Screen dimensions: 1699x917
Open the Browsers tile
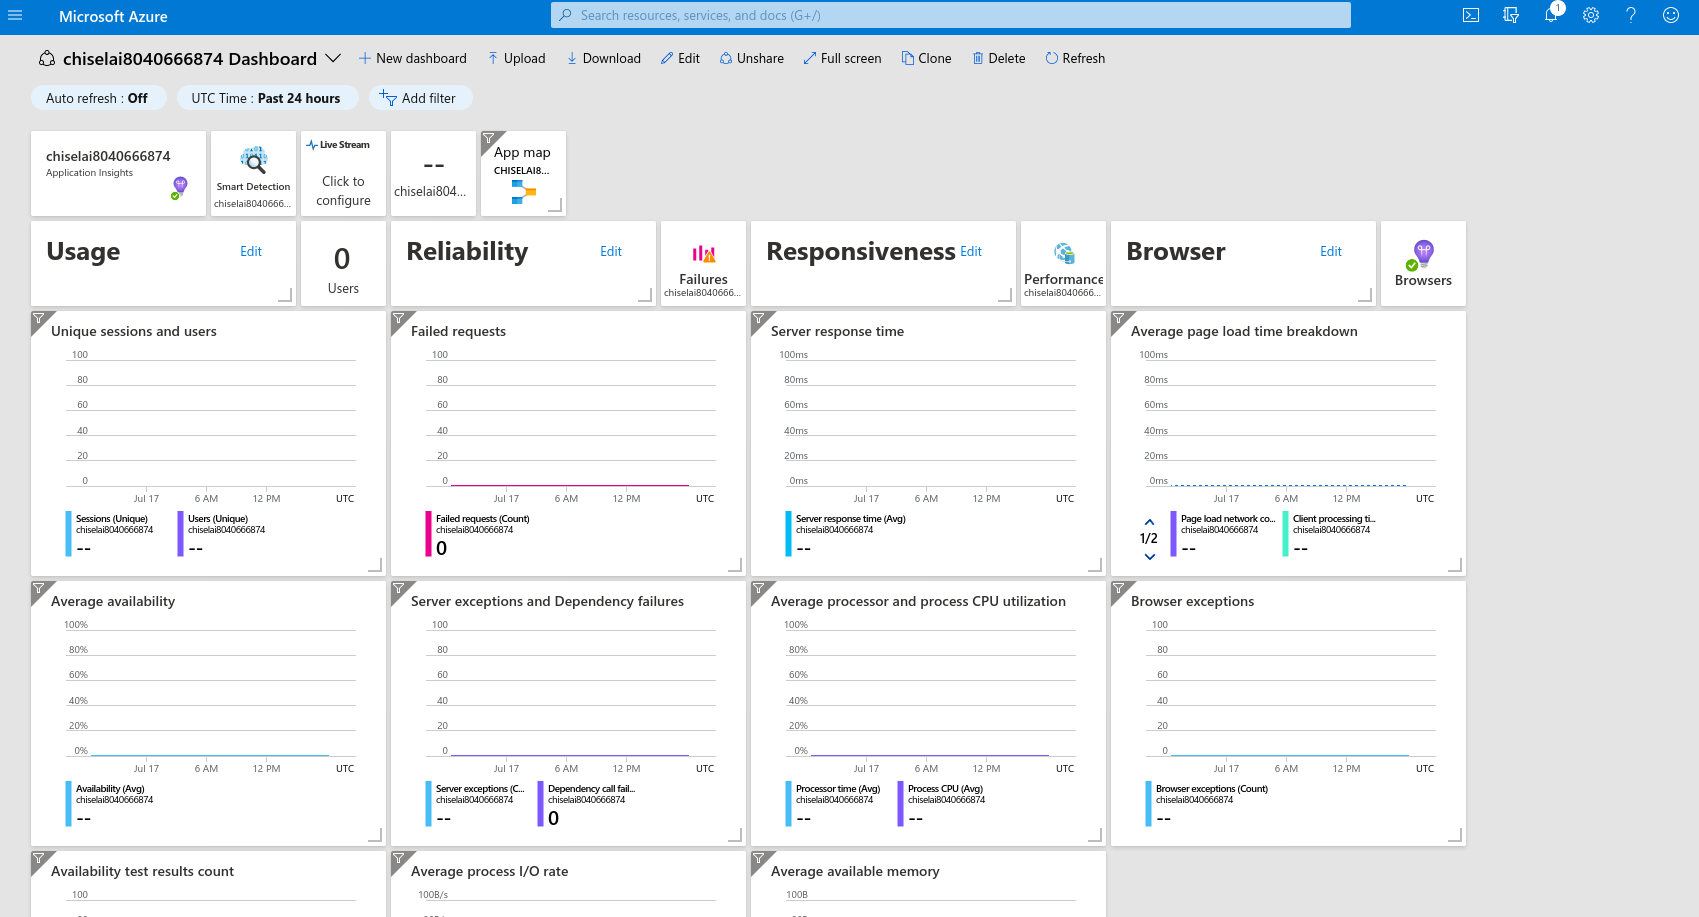point(1423,264)
